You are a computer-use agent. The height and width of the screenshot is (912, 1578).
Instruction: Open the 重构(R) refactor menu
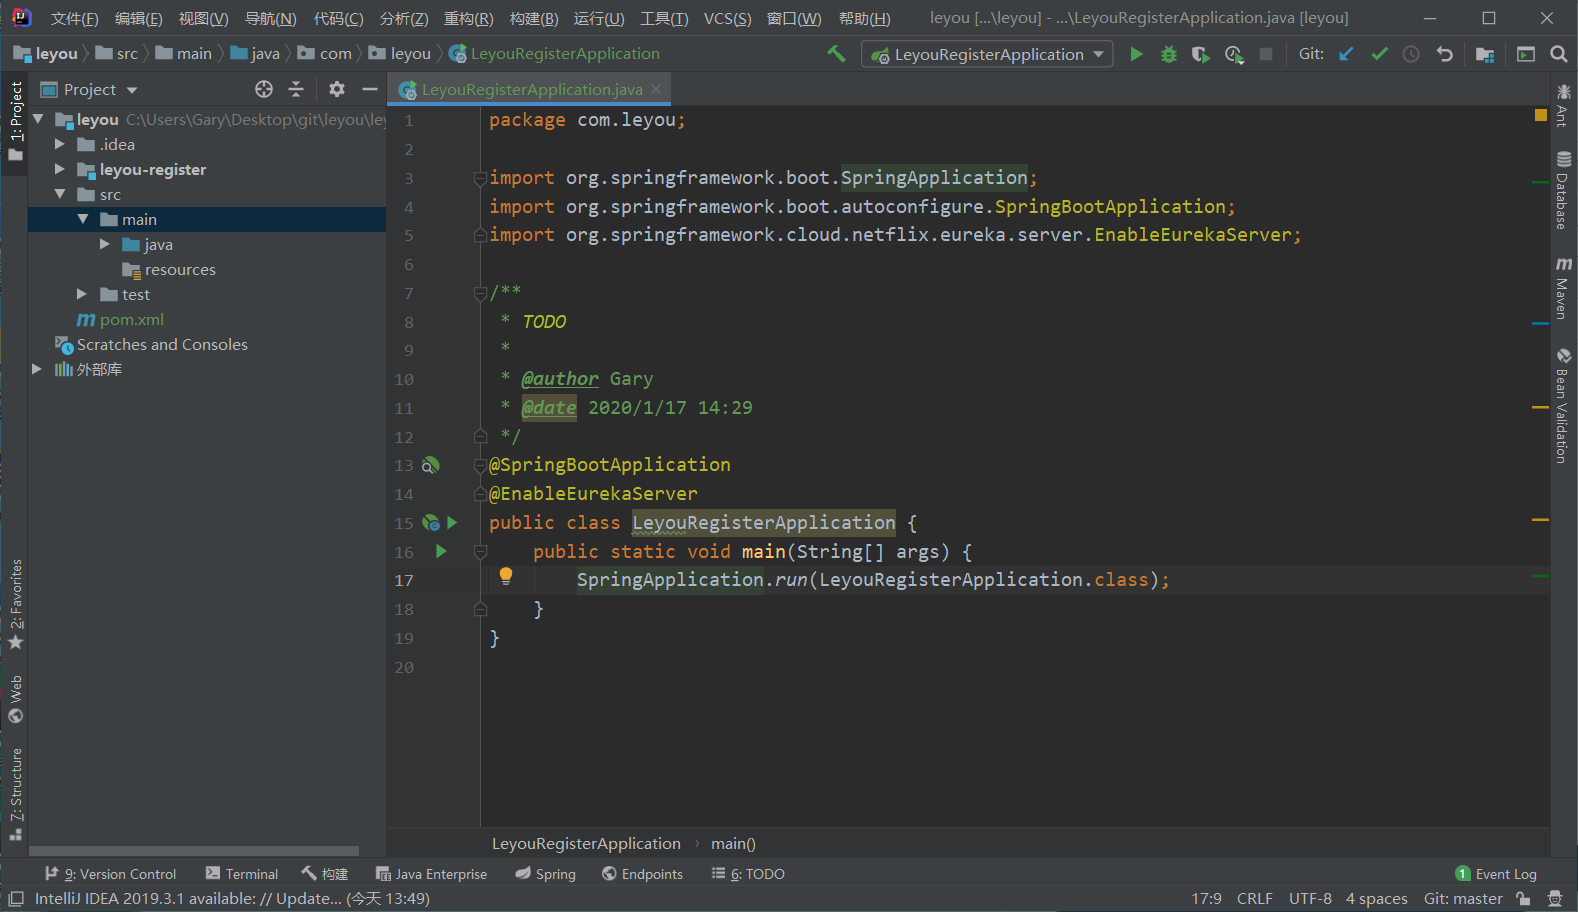pyautogui.click(x=469, y=18)
